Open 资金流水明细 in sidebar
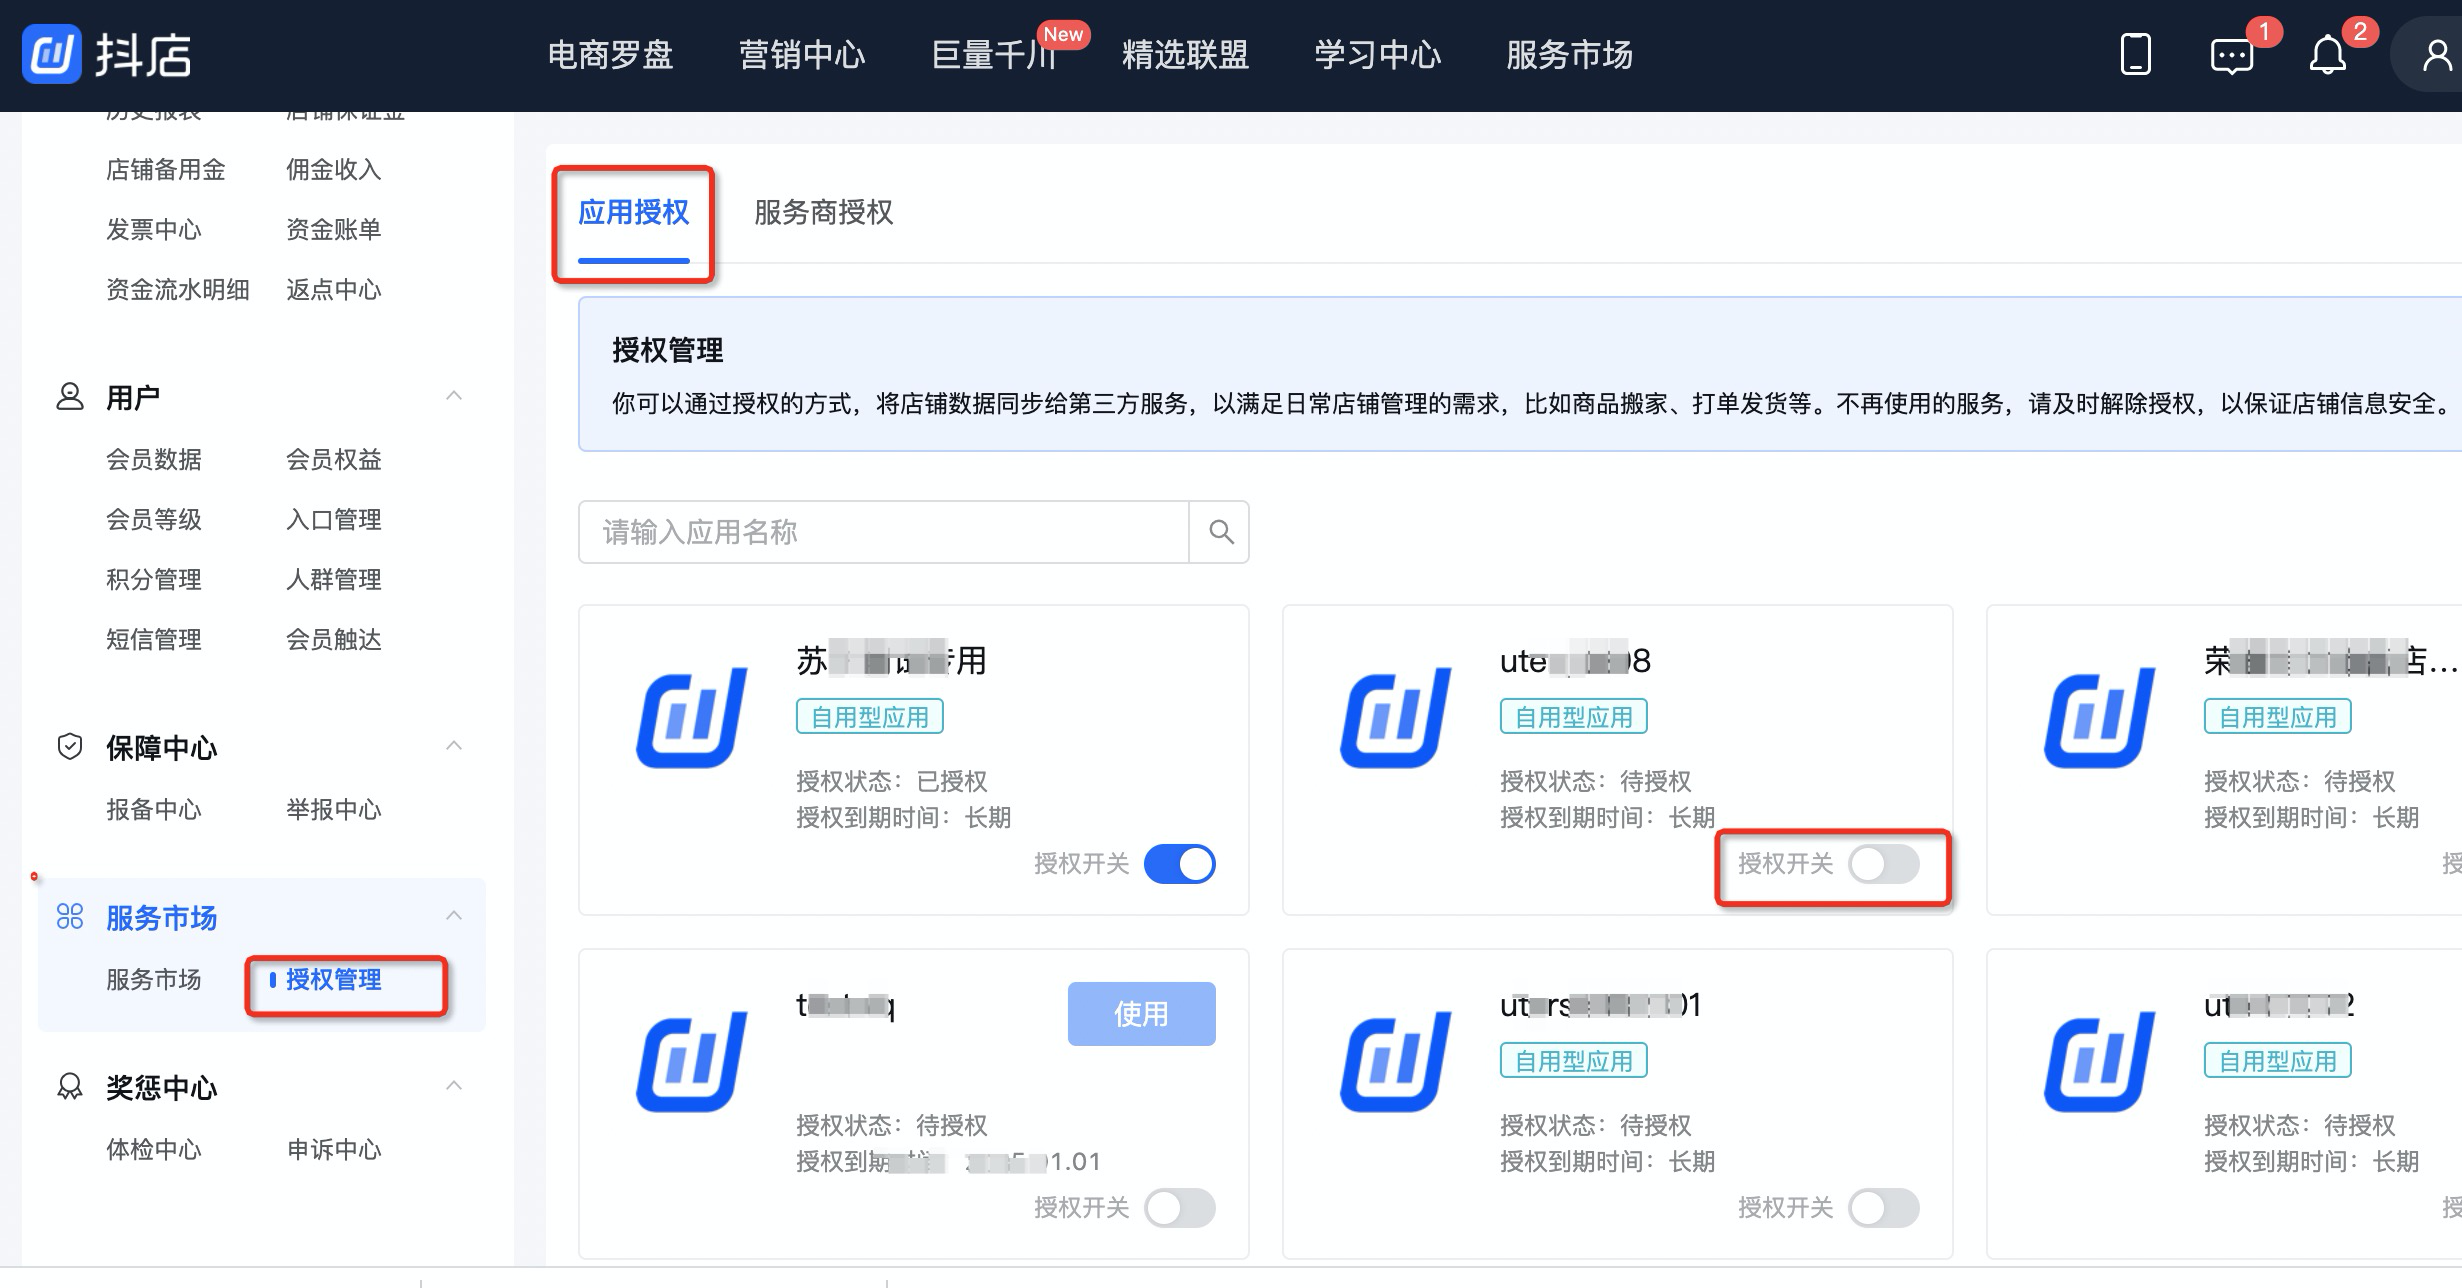 click(178, 290)
